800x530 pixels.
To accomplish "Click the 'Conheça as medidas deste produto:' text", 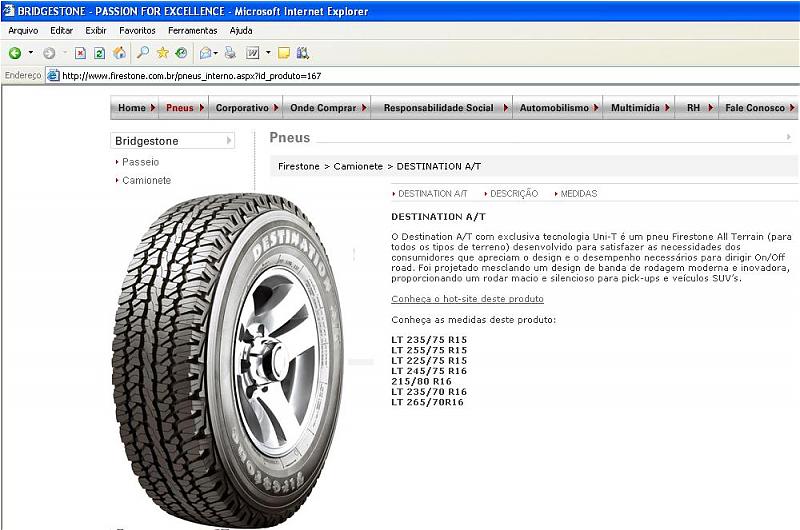I will click(x=473, y=320).
